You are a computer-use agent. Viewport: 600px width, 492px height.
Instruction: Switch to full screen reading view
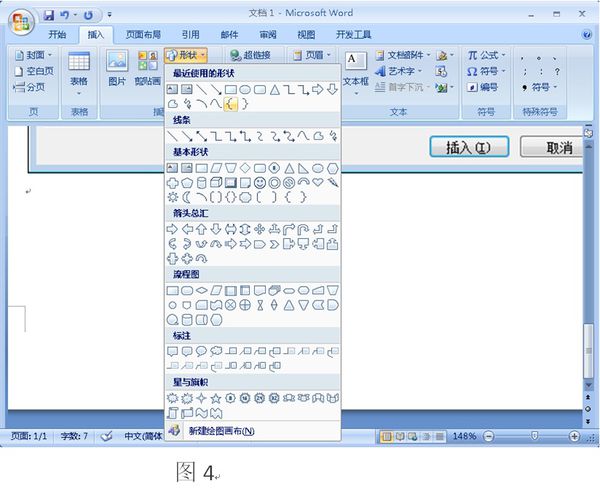pyautogui.click(x=399, y=437)
